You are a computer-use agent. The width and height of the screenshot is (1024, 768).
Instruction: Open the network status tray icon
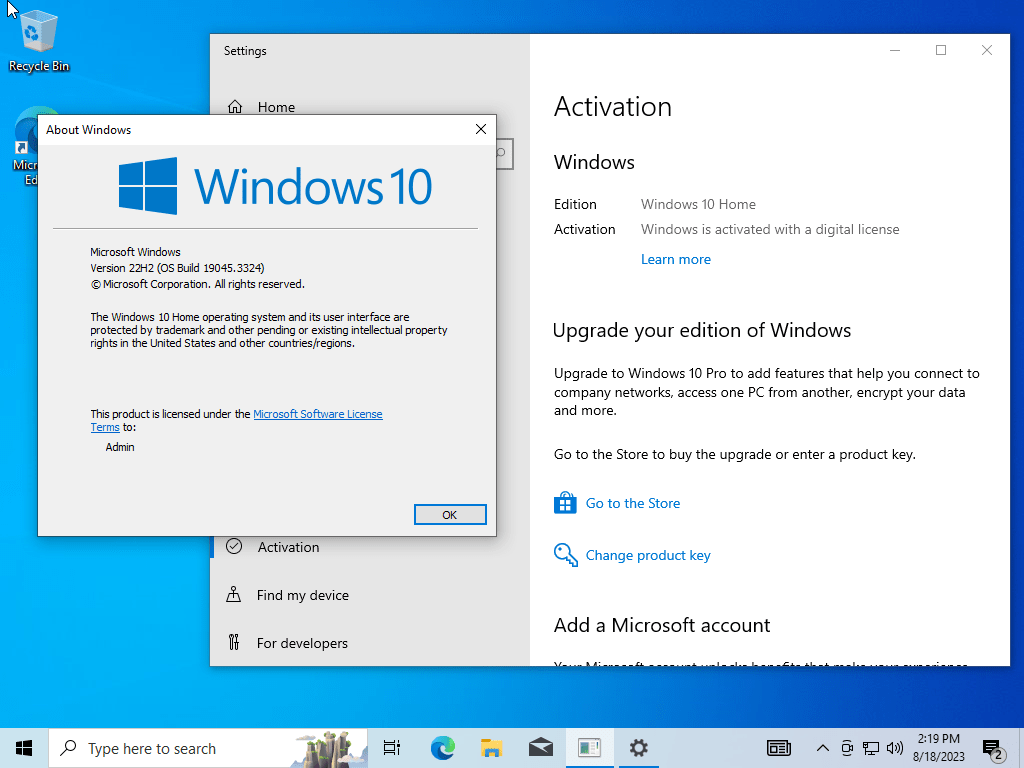point(871,748)
